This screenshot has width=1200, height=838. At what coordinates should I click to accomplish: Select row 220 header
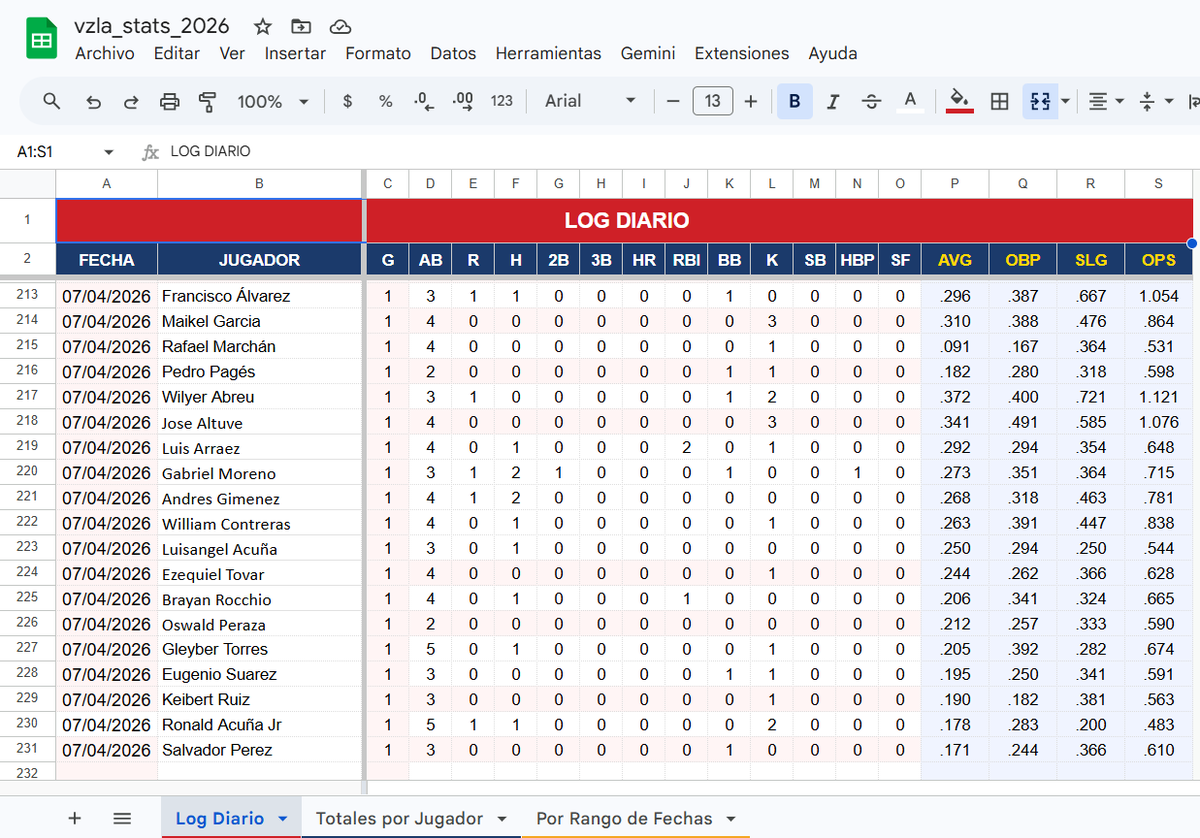27,472
